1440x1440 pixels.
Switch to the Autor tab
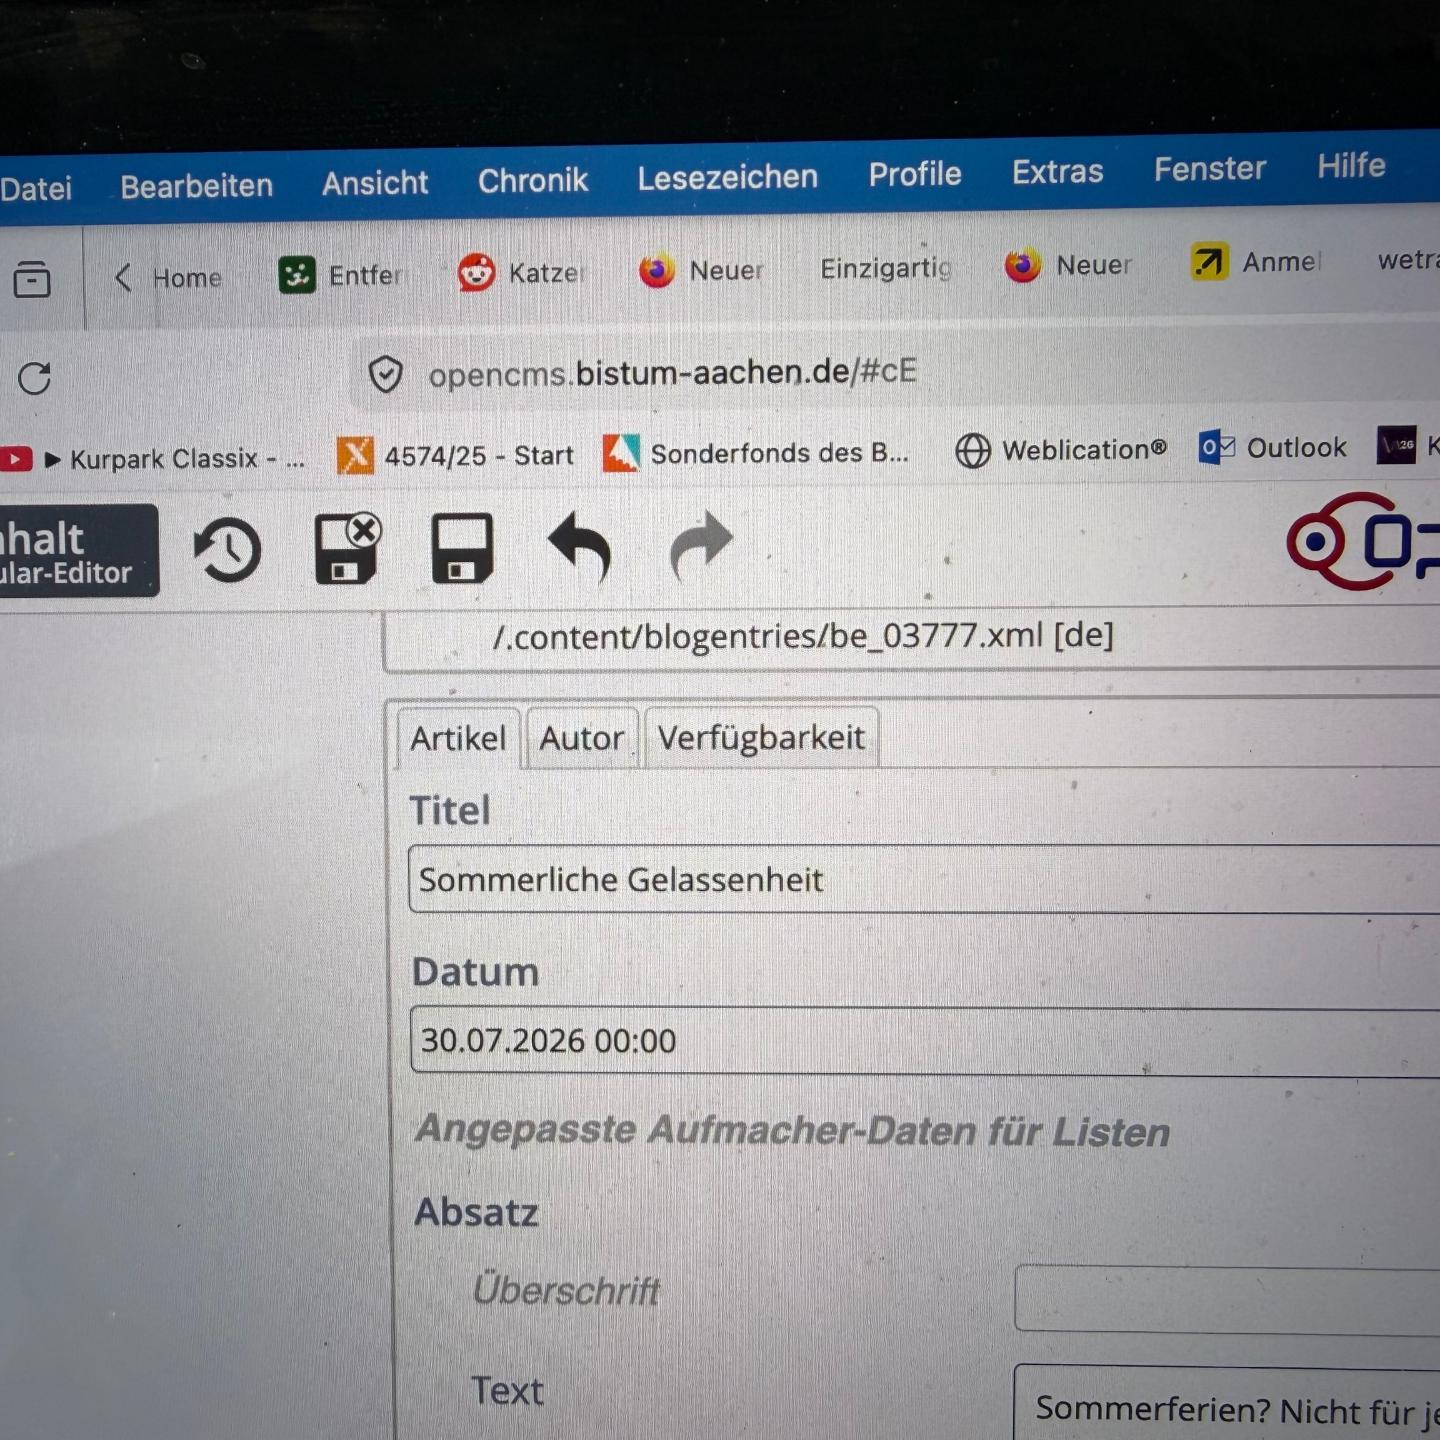pyautogui.click(x=581, y=738)
